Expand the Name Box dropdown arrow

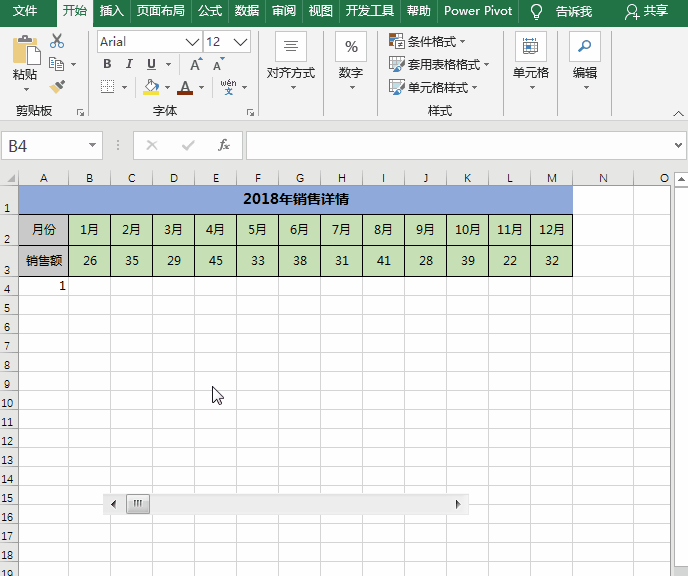92,145
